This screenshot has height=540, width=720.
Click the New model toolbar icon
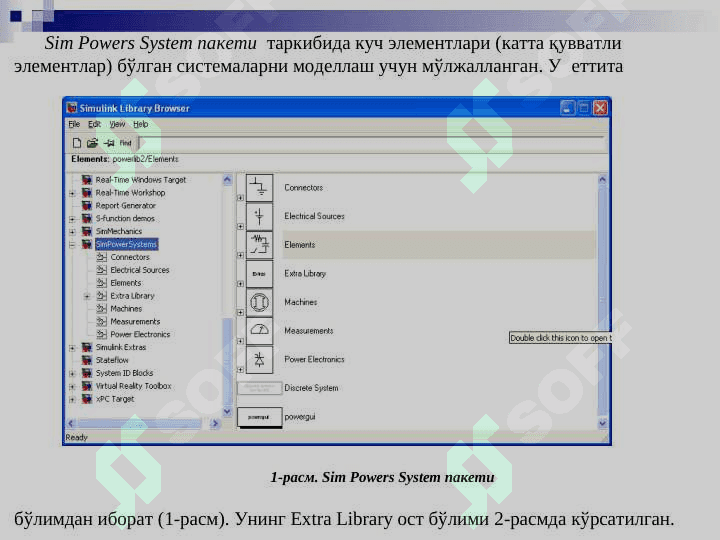point(77,143)
